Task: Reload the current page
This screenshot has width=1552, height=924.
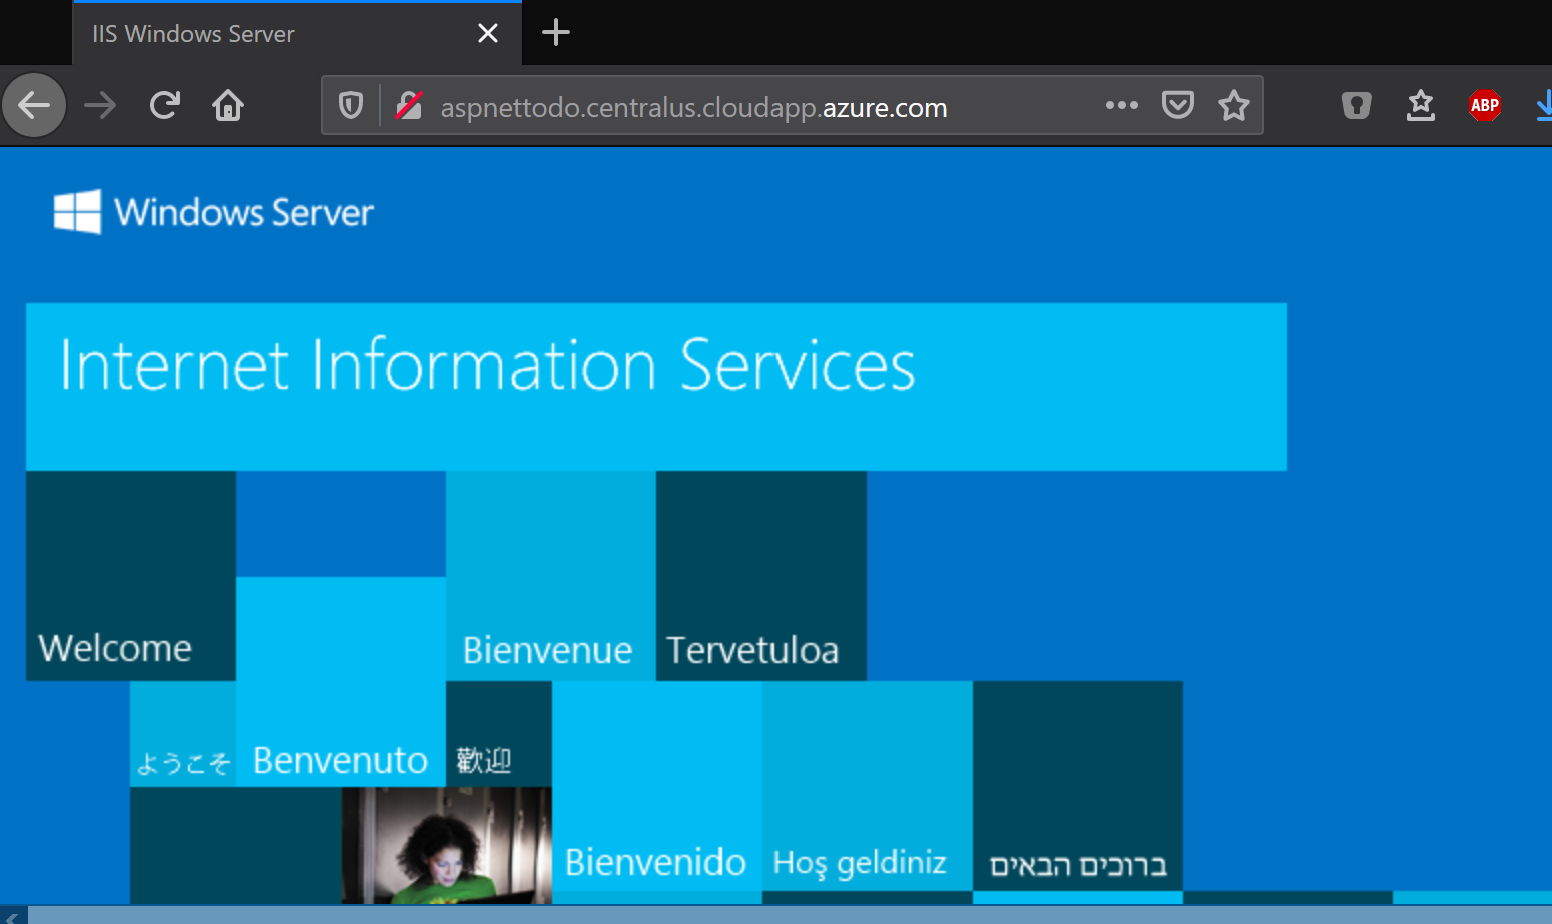Action: point(165,105)
